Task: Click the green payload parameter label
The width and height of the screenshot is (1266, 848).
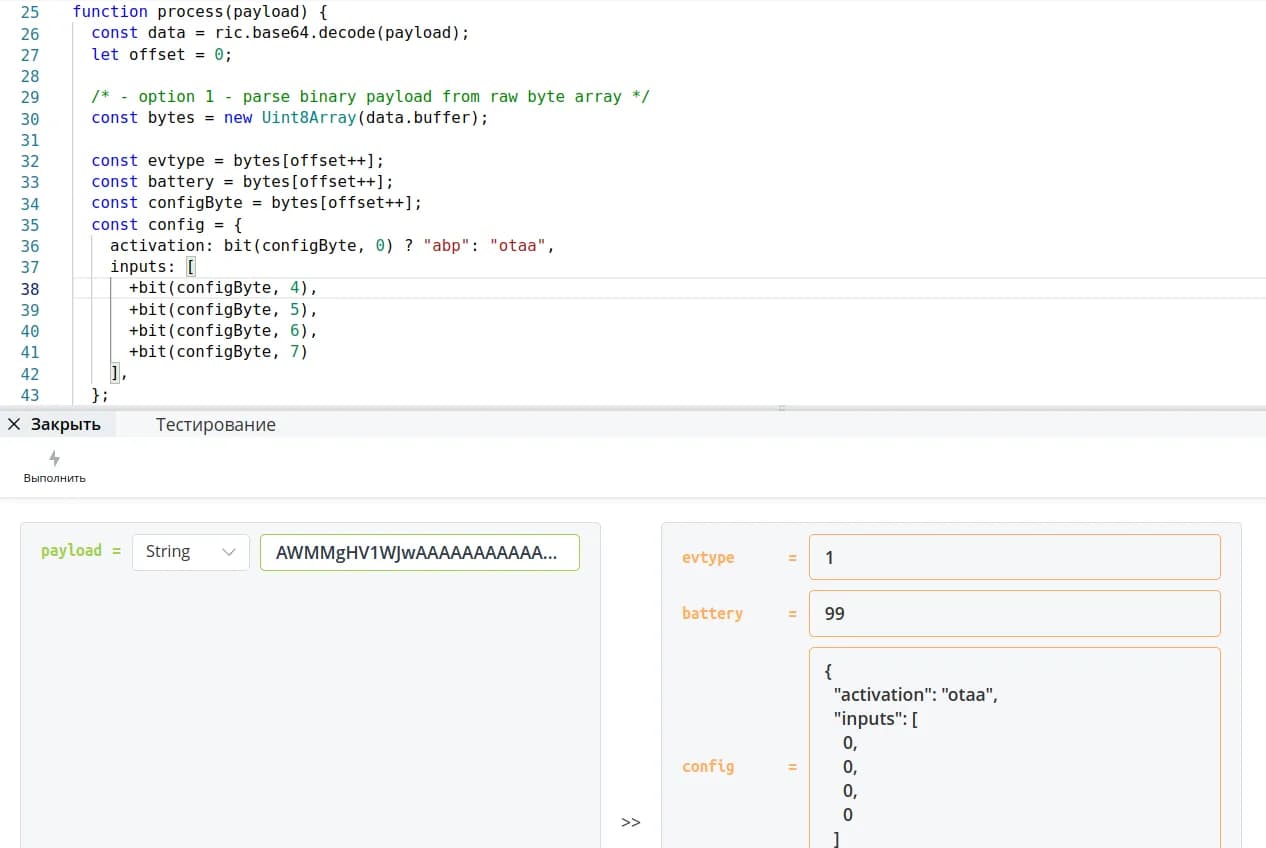Action: pos(71,551)
